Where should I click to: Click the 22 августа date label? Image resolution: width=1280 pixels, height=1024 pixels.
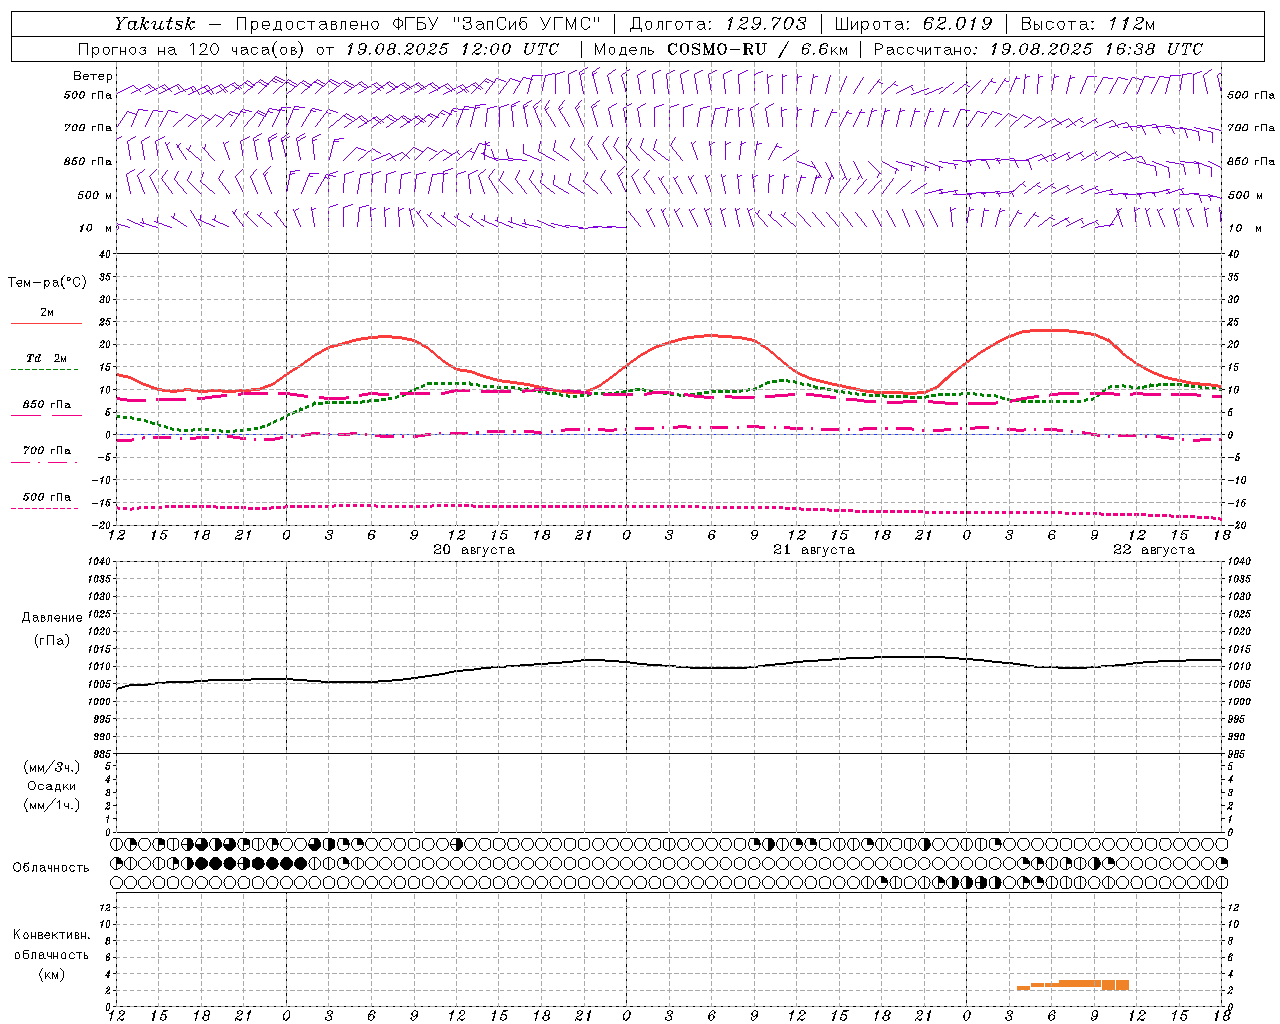click(1154, 550)
